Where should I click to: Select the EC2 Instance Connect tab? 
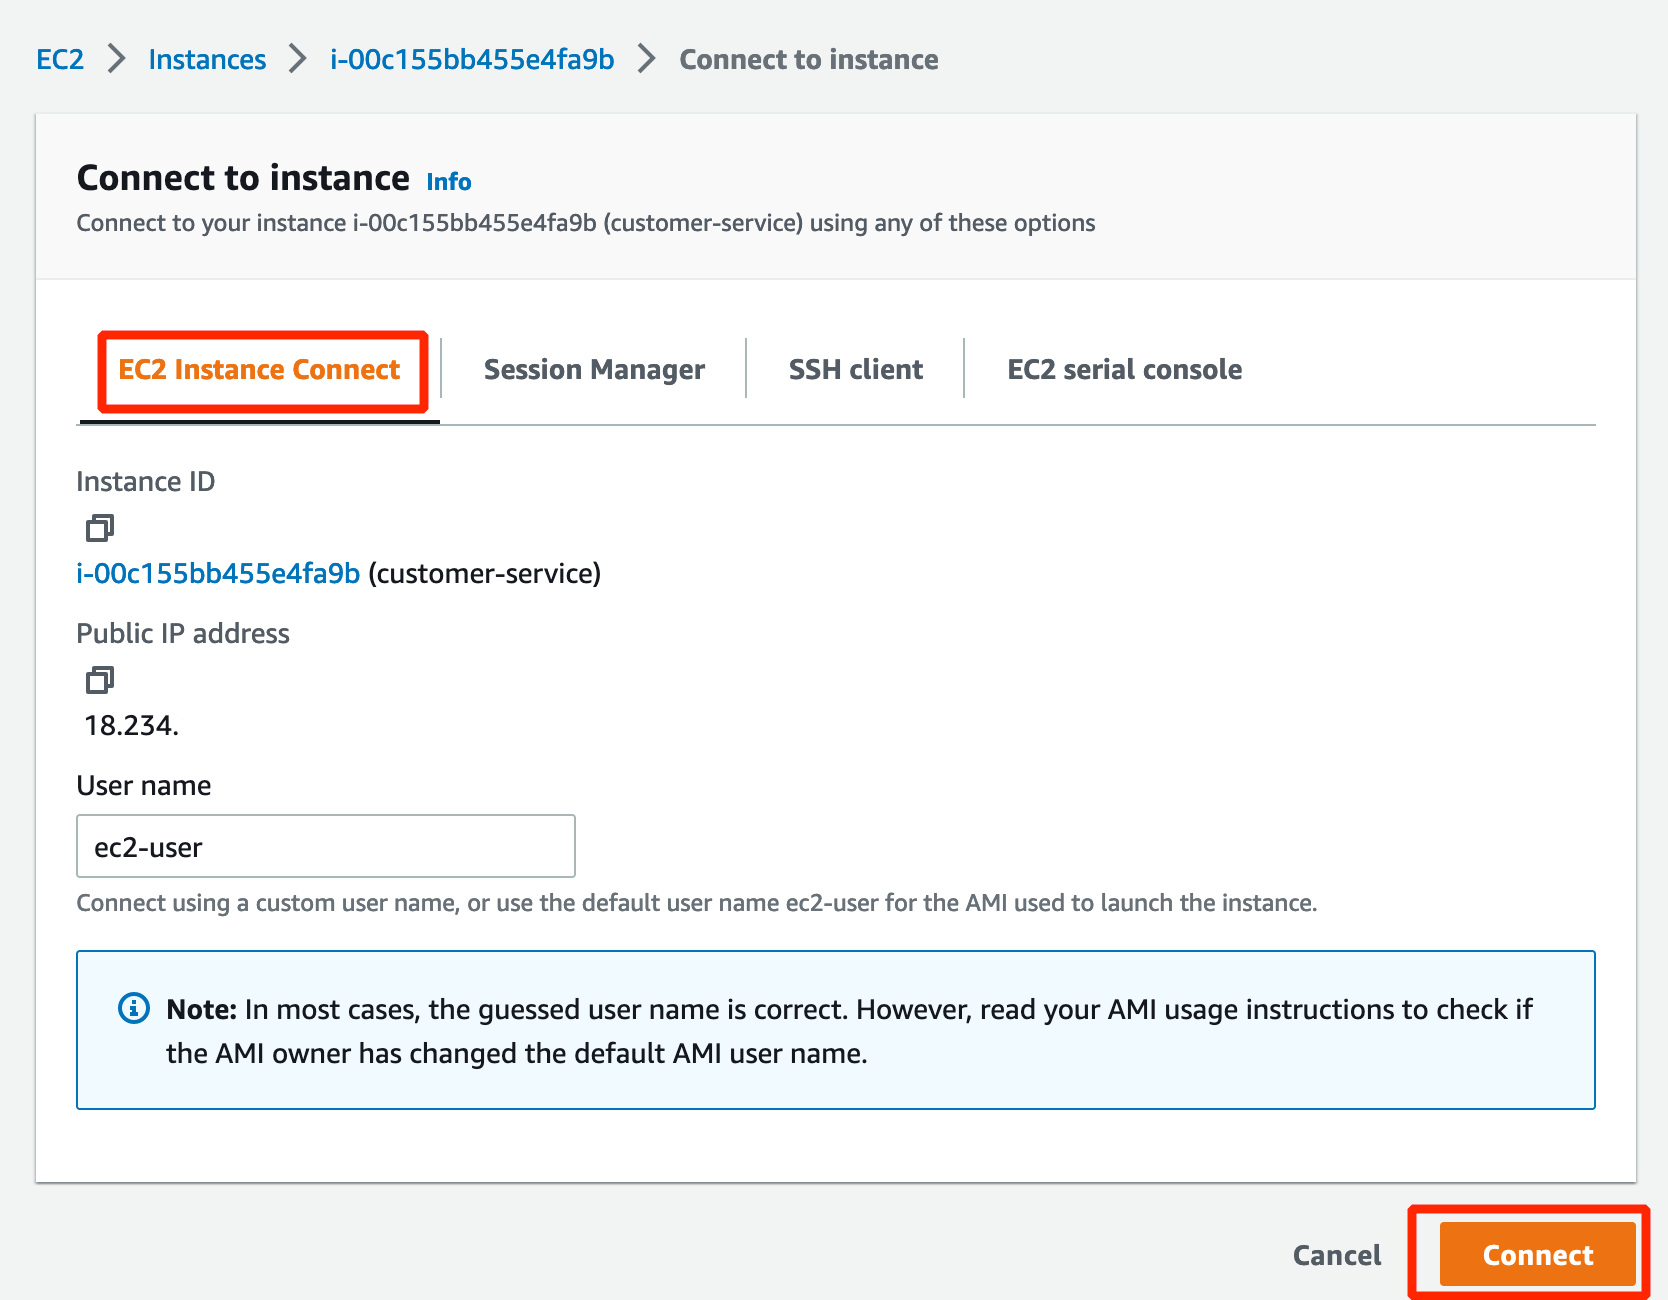click(259, 370)
